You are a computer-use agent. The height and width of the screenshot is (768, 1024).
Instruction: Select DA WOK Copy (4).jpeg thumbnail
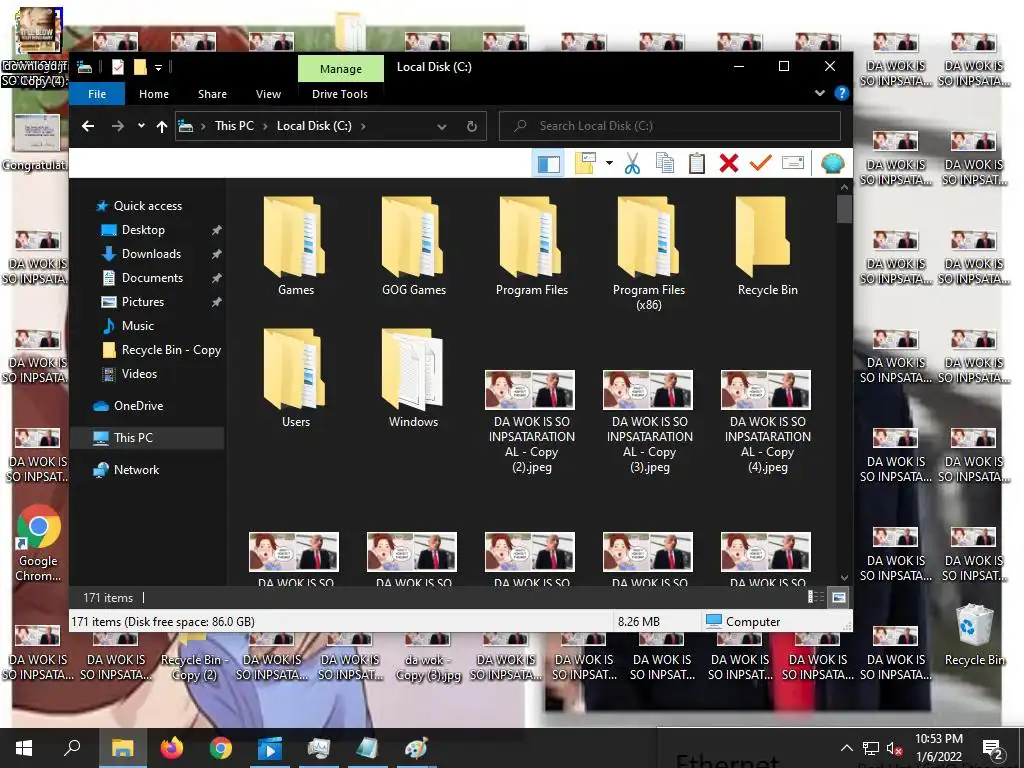click(766, 389)
